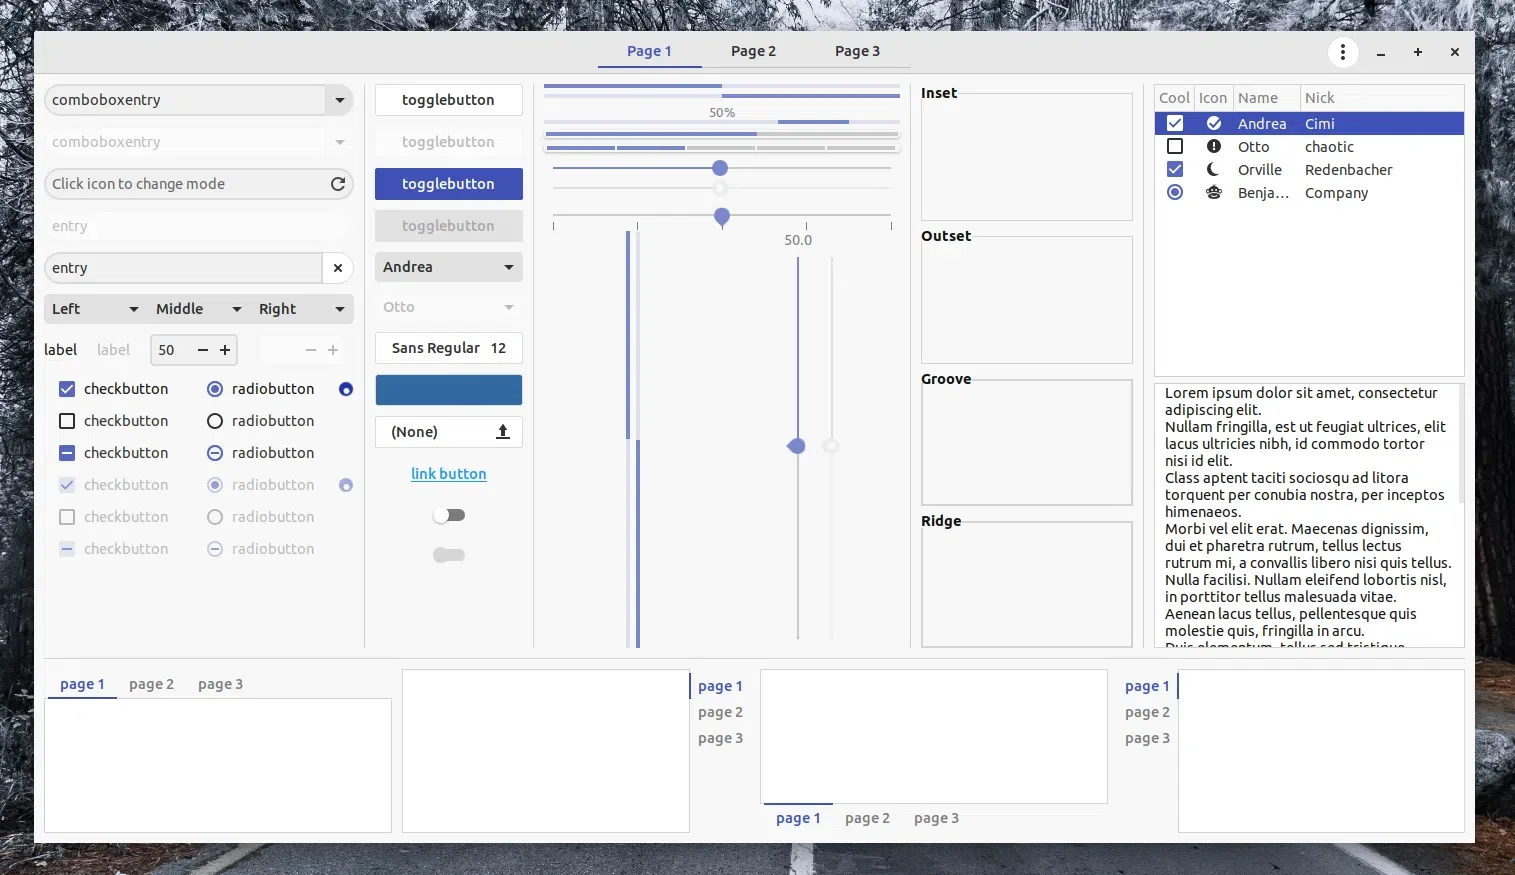Open the comboboxentry dropdown arrow
Image resolution: width=1515 pixels, height=875 pixels.
(x=340, y=100)
